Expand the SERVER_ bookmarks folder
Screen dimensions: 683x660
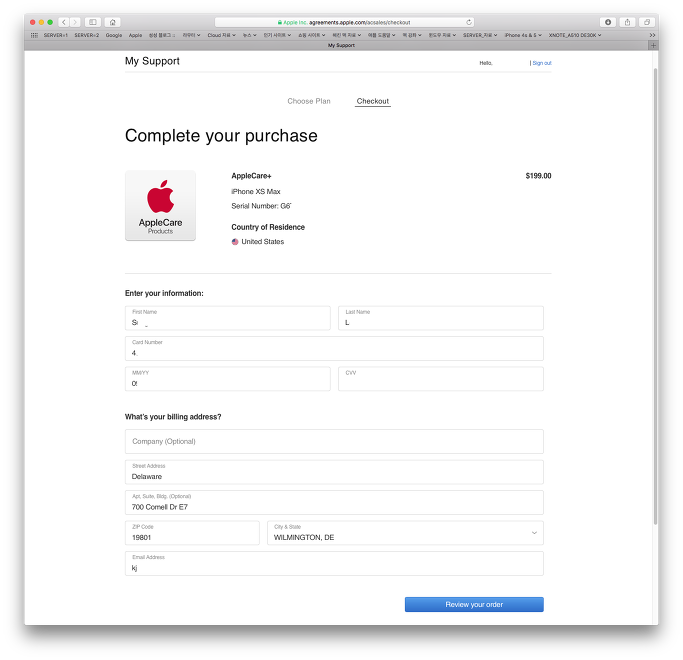(x=480, y=35)
